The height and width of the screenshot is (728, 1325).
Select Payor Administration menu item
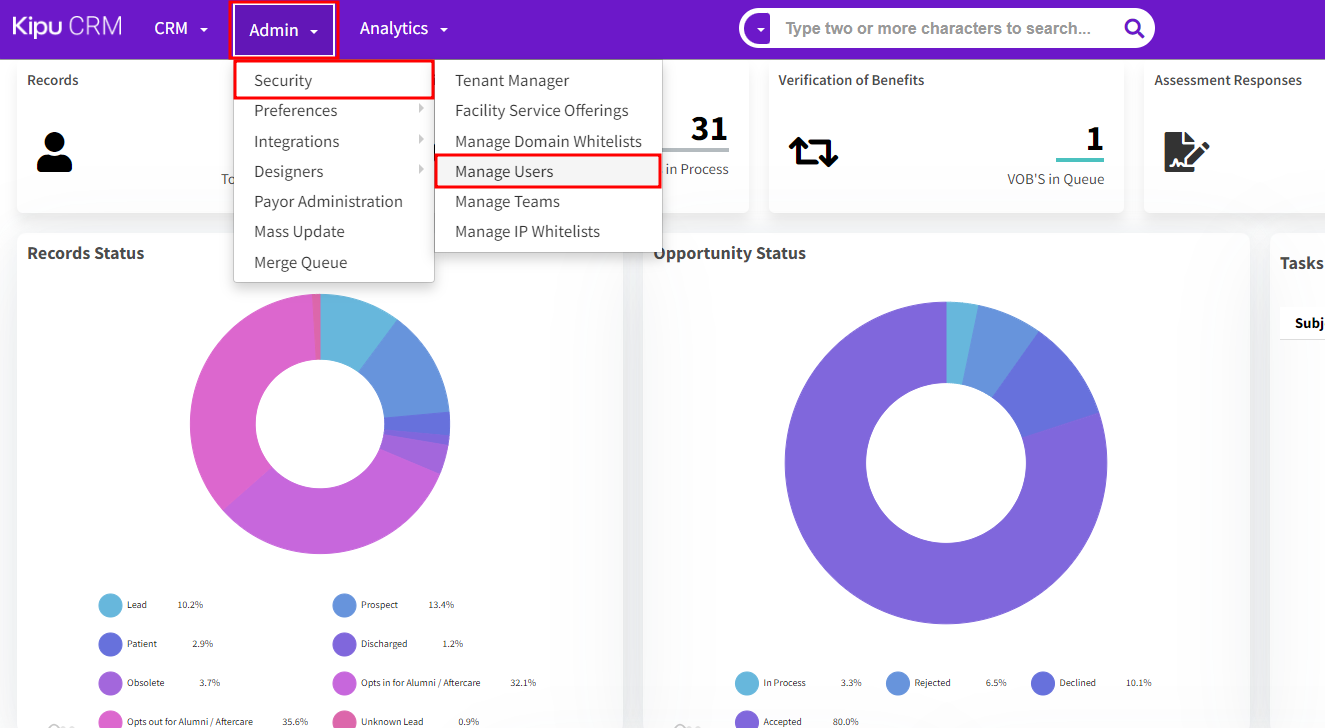click(328, 202)
